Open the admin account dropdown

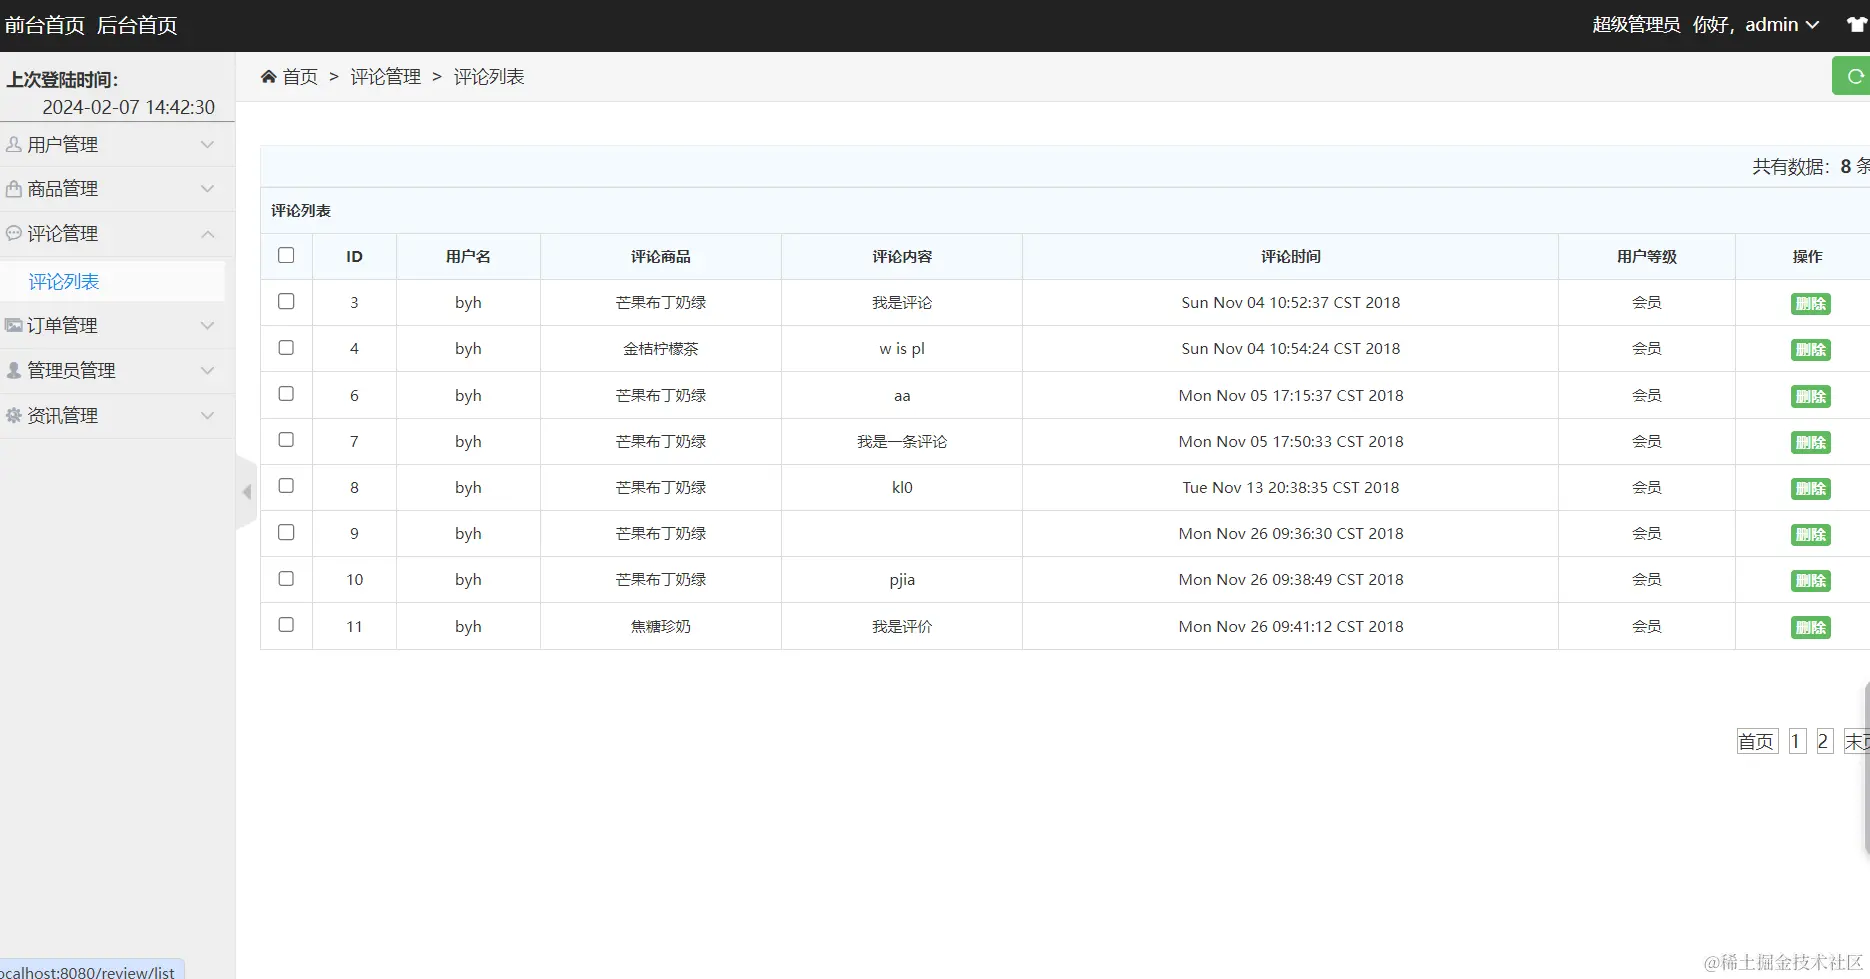[x=1782, y=25]
